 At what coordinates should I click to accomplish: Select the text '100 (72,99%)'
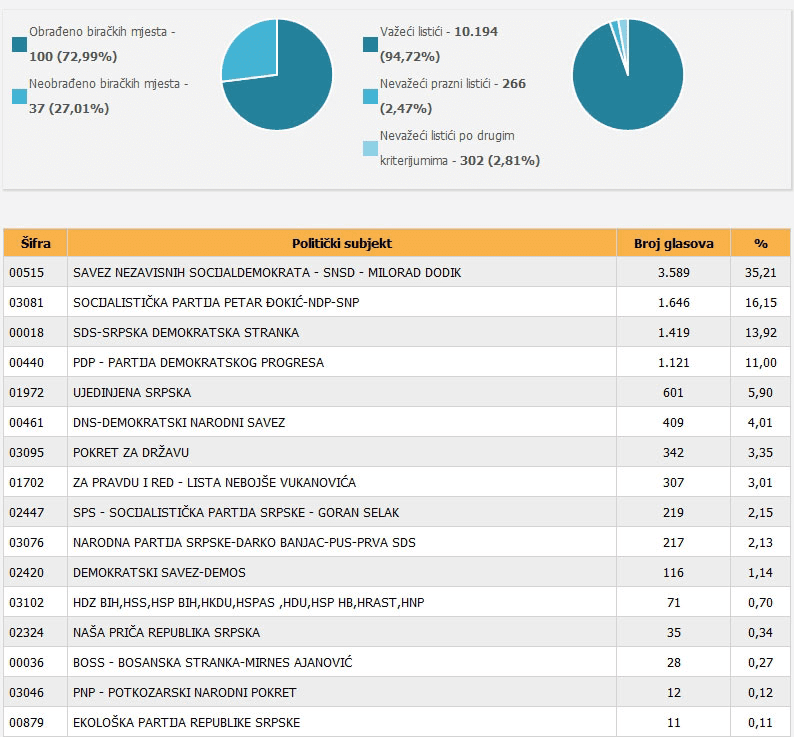click(x=73, y=56)
